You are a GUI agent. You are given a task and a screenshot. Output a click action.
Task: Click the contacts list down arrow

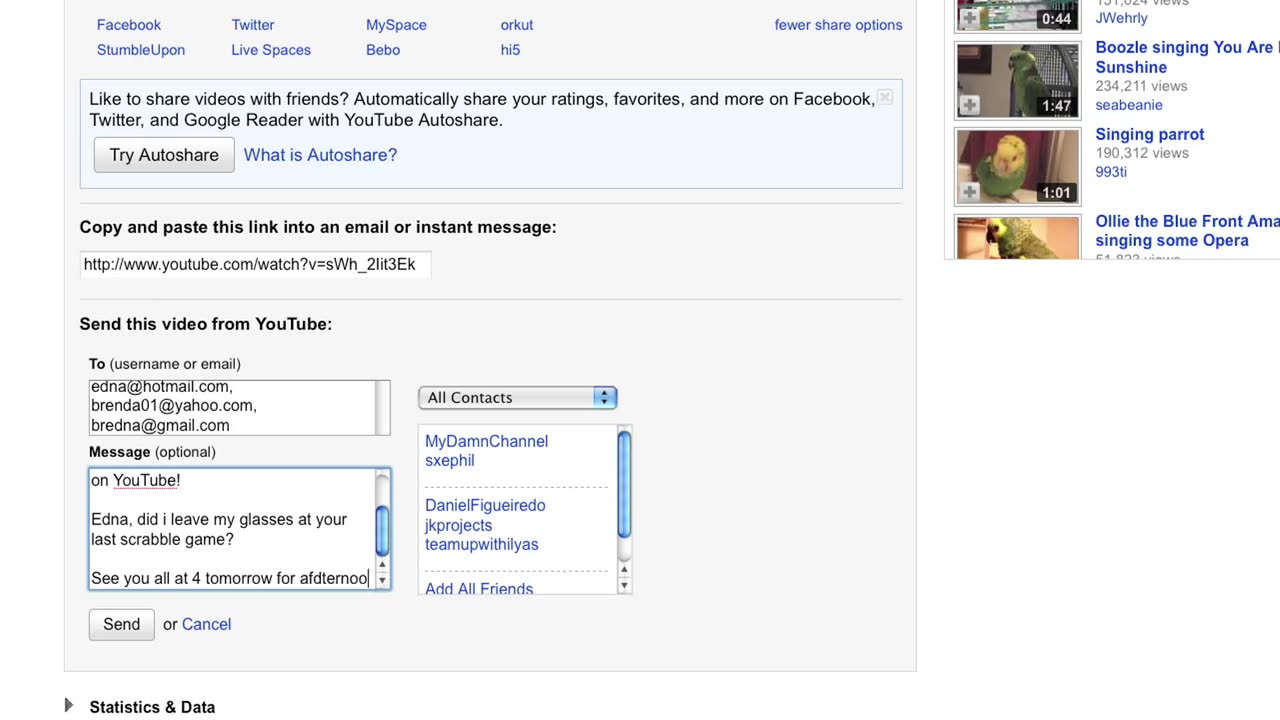coord(624,586)
